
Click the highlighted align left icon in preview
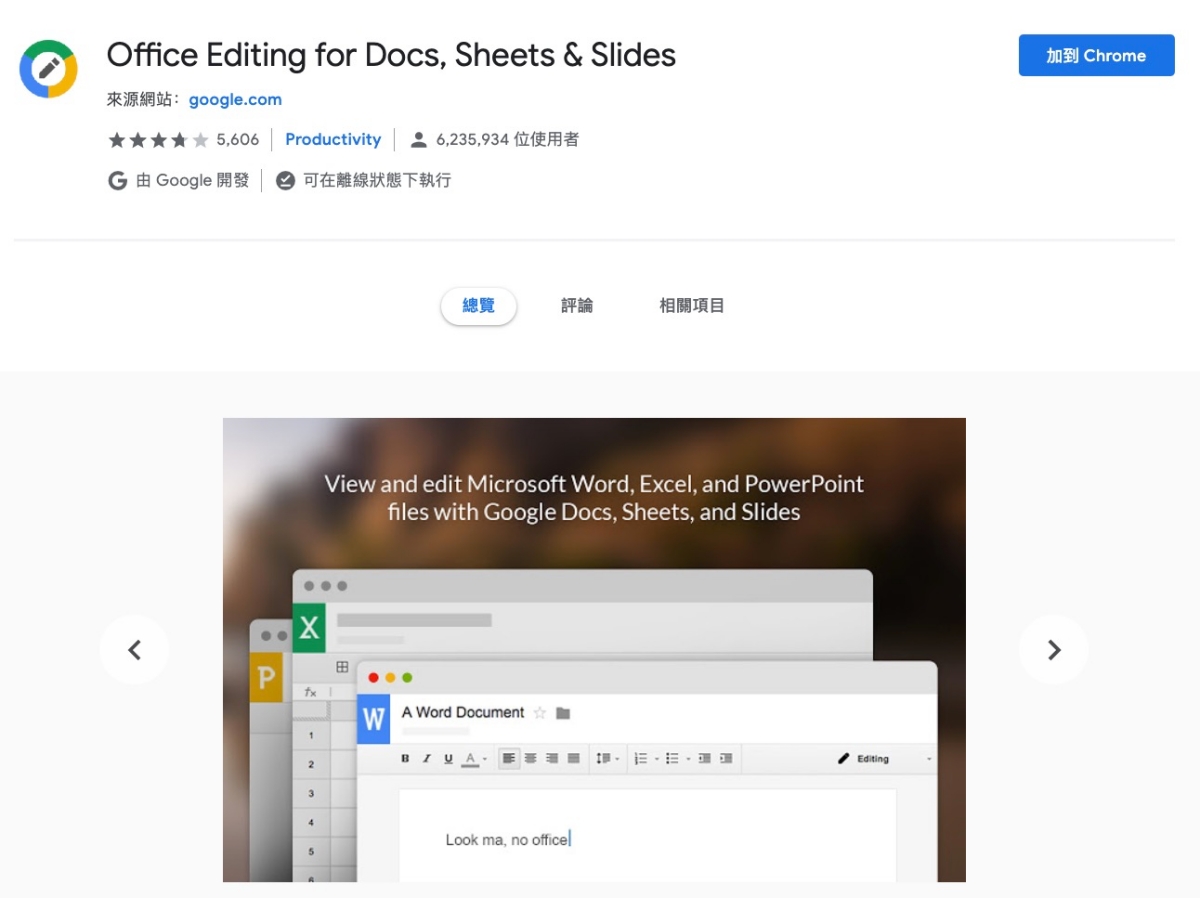coord(509,759)
